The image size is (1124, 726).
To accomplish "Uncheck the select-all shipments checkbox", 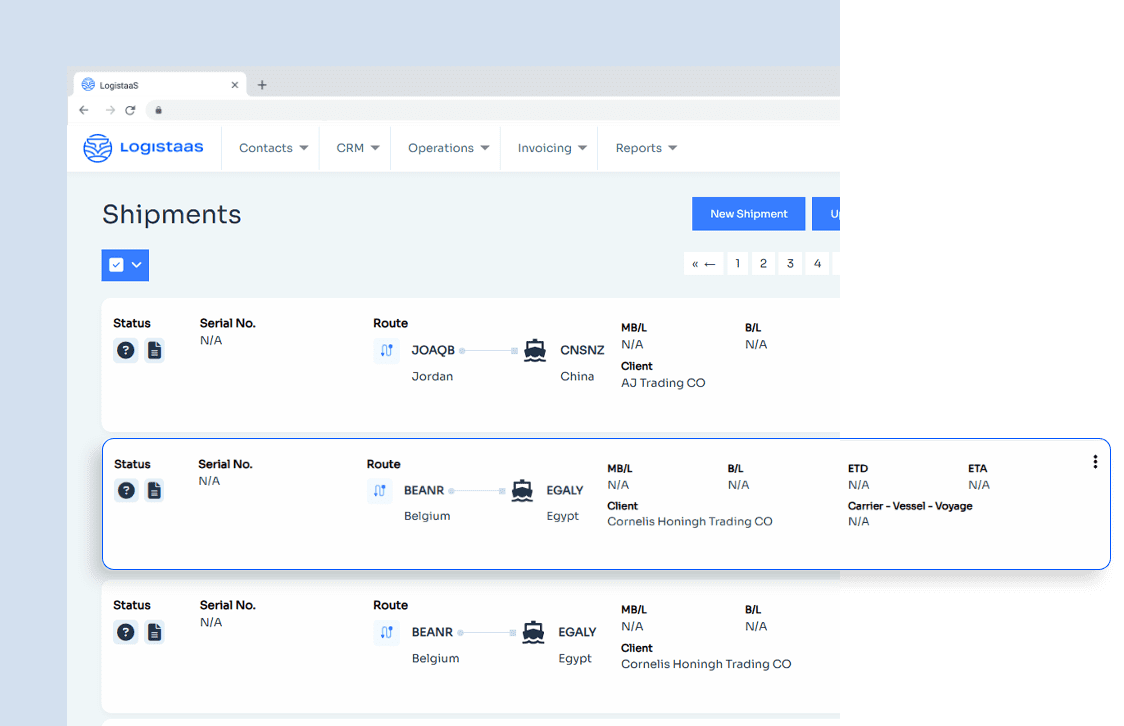I will tap(114, 265).
